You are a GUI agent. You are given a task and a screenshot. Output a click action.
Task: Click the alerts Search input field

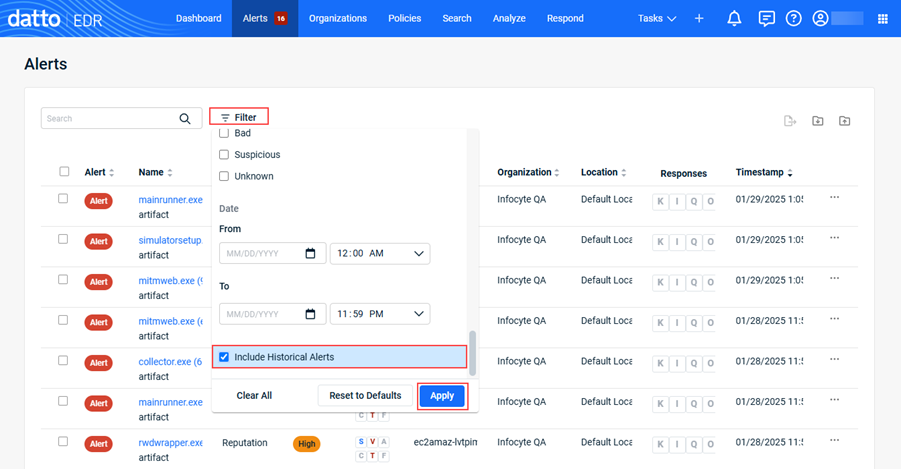[108, 119]
